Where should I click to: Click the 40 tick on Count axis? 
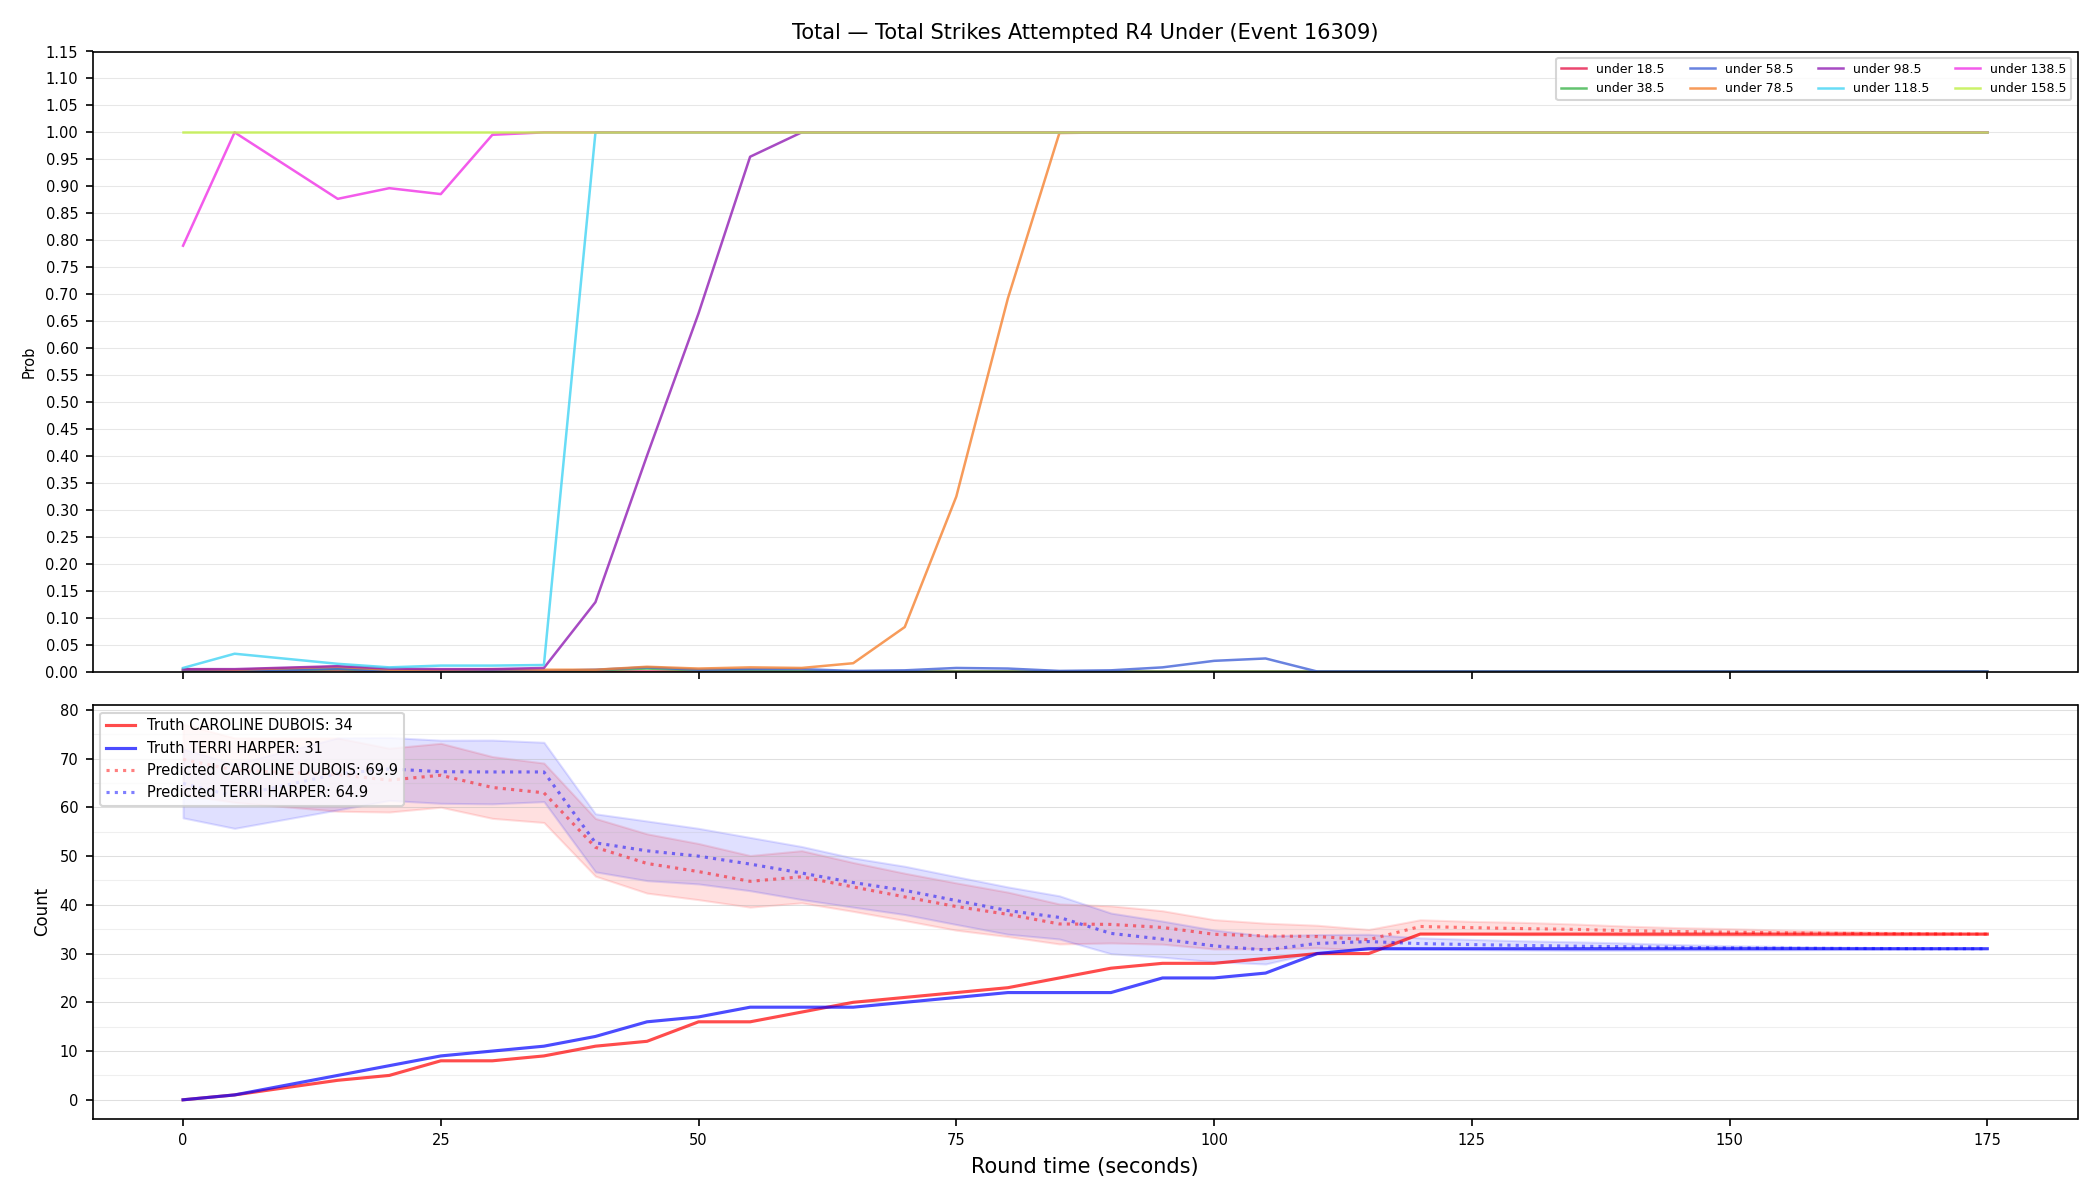click(70, 906)
